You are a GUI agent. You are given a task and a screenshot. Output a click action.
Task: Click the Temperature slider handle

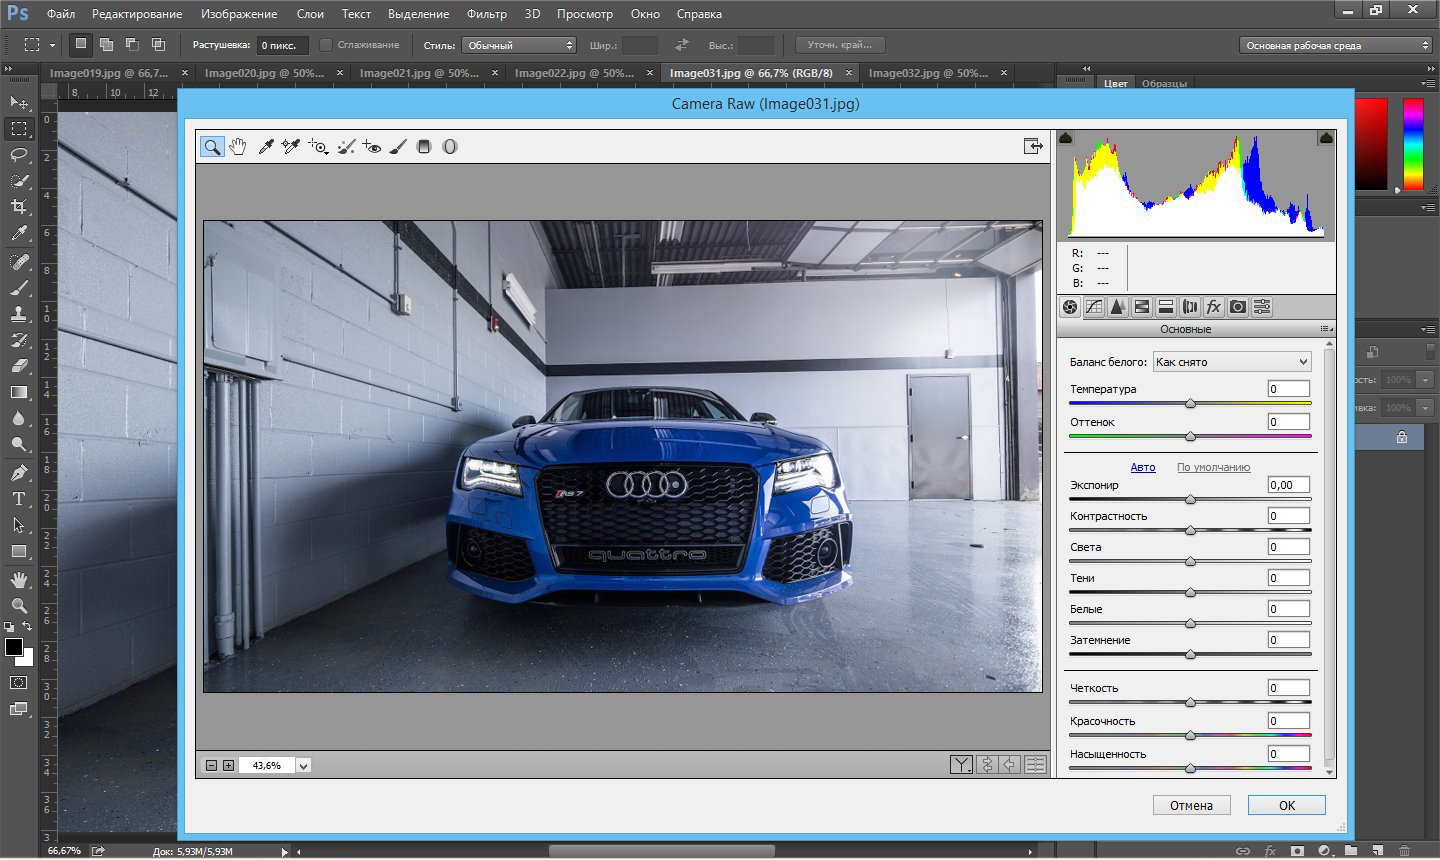click(x=1190, y=403)
